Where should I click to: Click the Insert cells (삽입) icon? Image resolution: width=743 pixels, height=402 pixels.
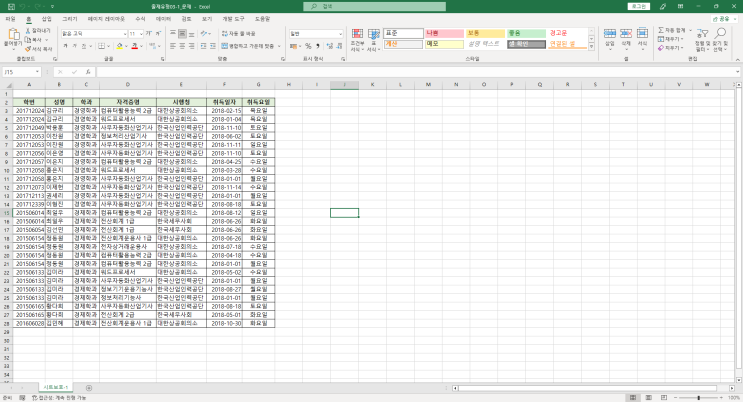coord(610,33)
